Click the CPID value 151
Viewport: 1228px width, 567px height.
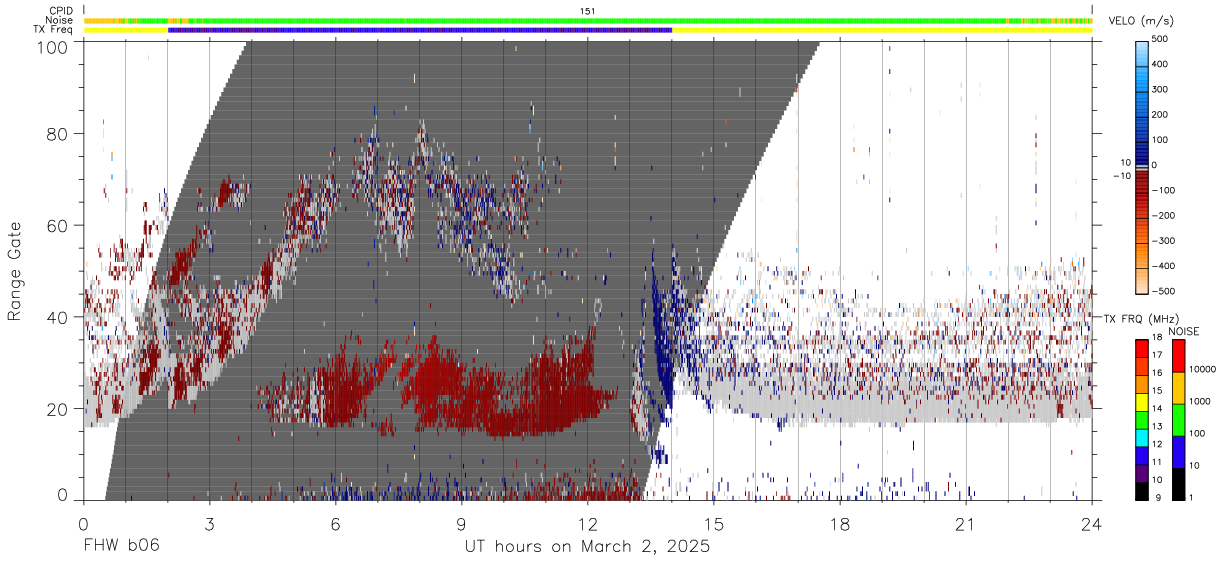click(588, 11)
